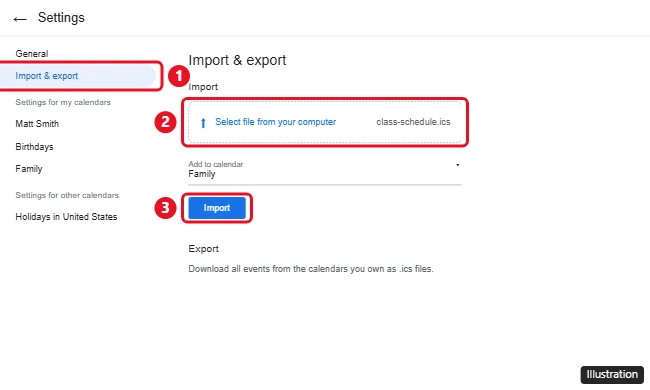Image resolution: width=650 pixels, height=390 pixels.
Task: Open Birthdays calendar settings
Action: pos(34,147)
